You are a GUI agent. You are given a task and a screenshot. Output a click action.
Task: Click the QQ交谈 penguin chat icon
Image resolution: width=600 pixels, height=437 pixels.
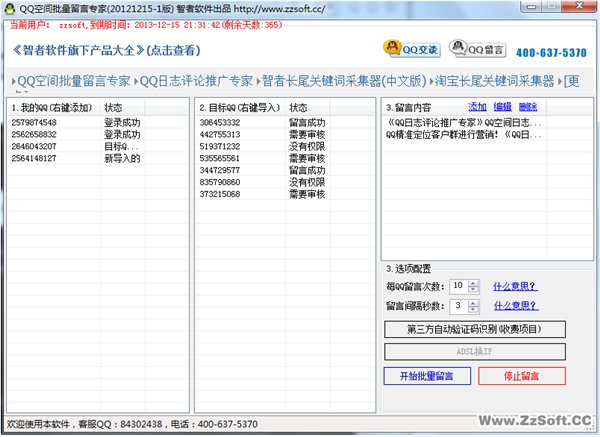tap(412, 49)
